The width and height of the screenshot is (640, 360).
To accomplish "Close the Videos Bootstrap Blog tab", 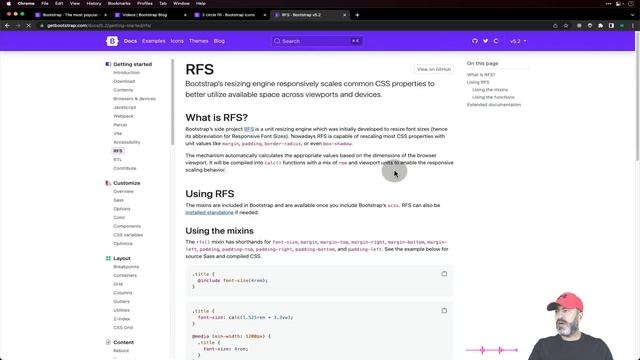I will coord(185,15).
